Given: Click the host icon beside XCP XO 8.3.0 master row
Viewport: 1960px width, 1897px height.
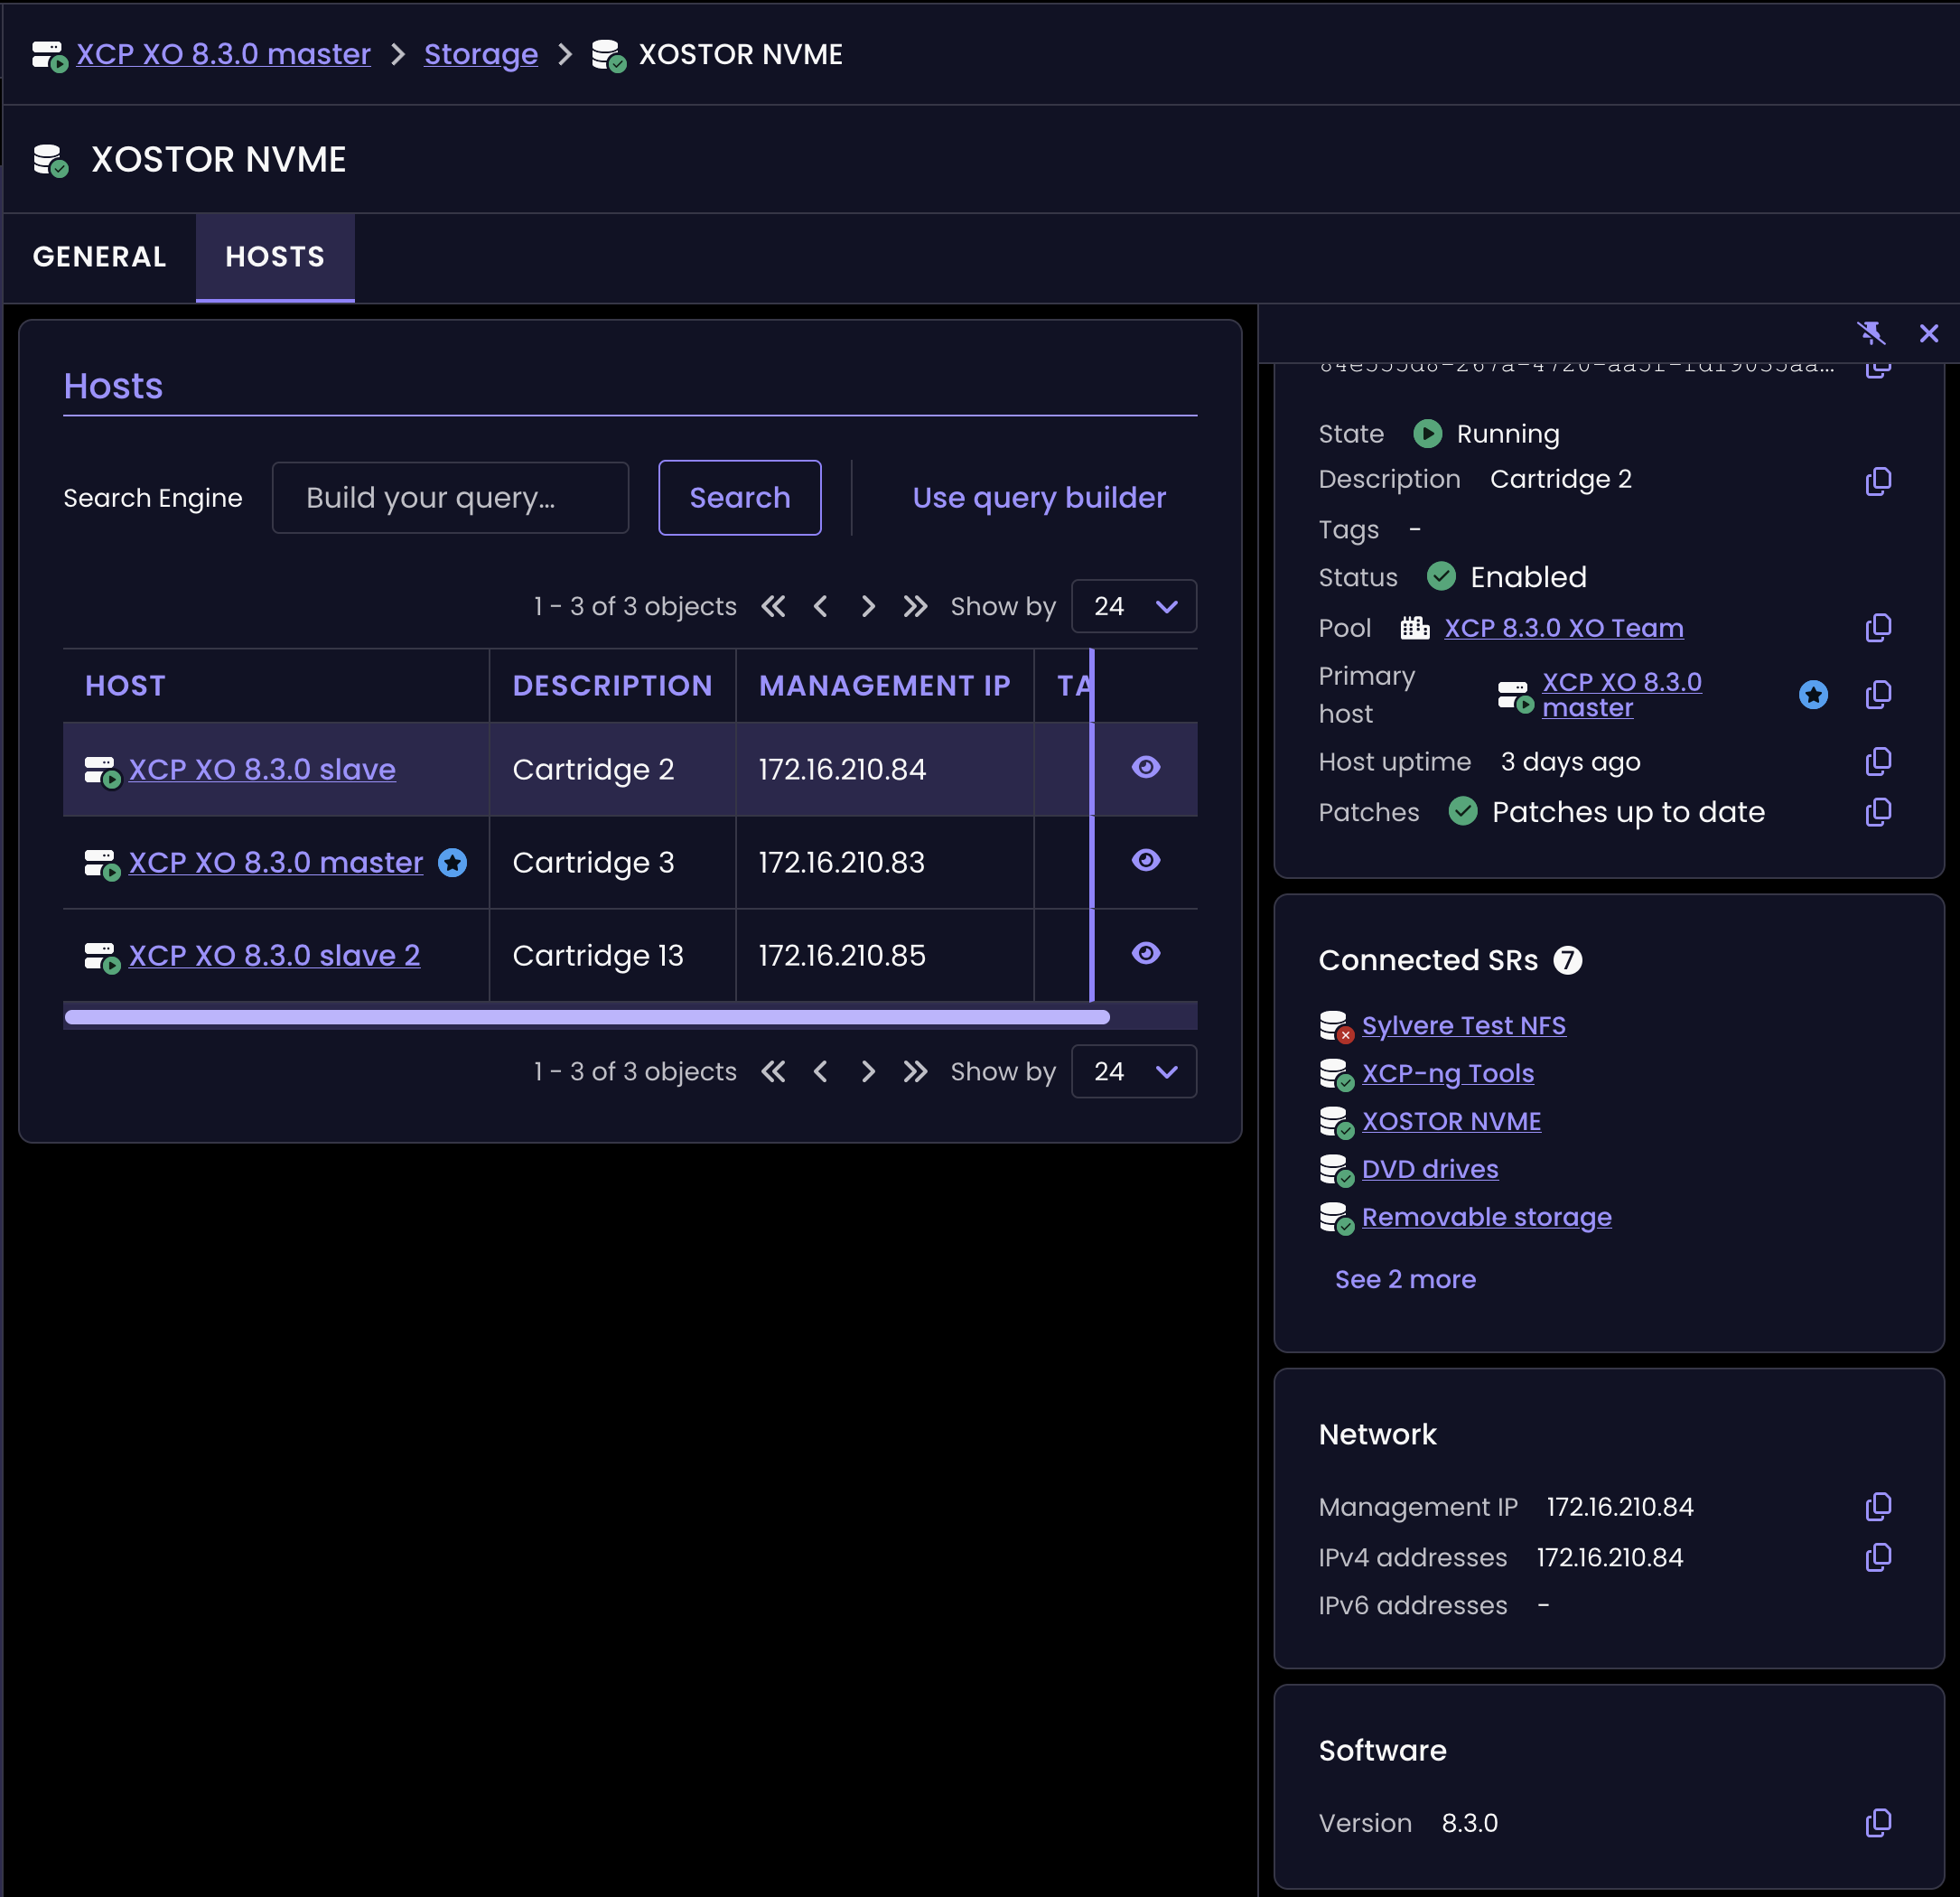Looking at the screenshot, I should pos(102,864).
